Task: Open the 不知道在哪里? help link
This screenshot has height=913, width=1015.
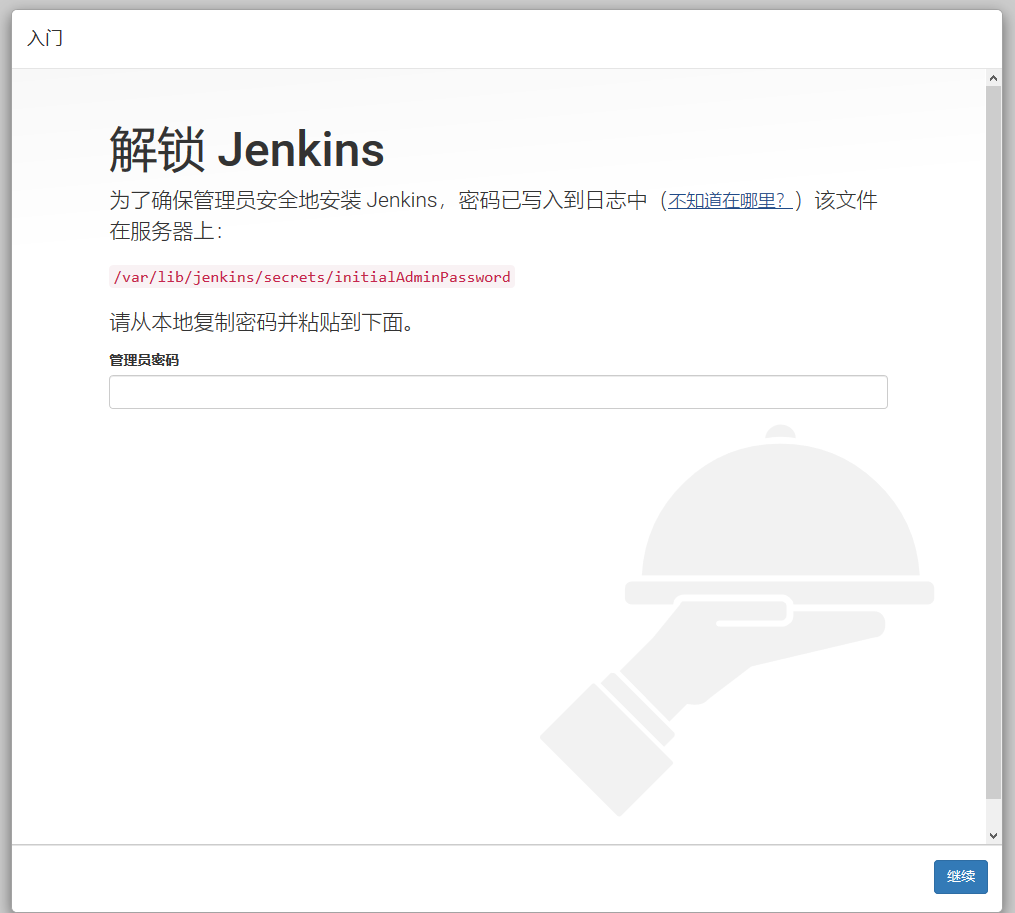Action: [x=730, y=201]
